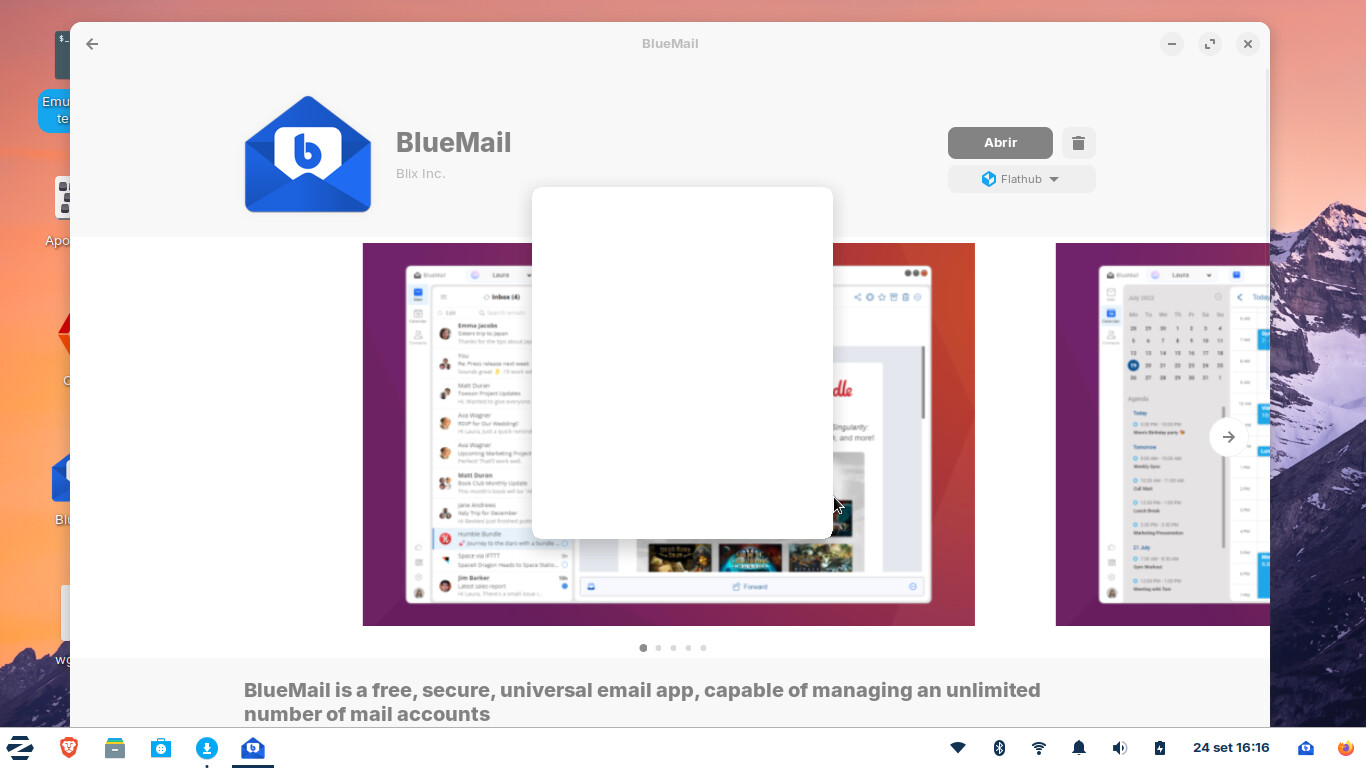Screen dimensions: 1366x768
Task: Click the volume speaker tray icon
Action: coord(1119,748)
